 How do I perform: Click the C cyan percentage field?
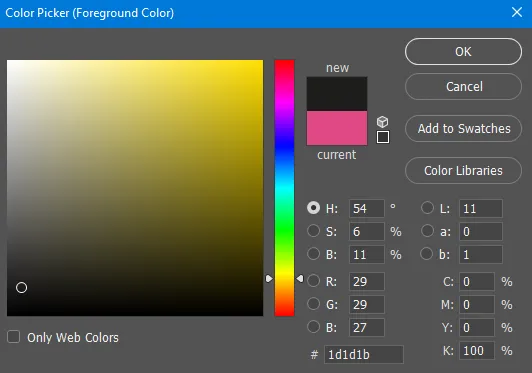(x=477, y=281)
